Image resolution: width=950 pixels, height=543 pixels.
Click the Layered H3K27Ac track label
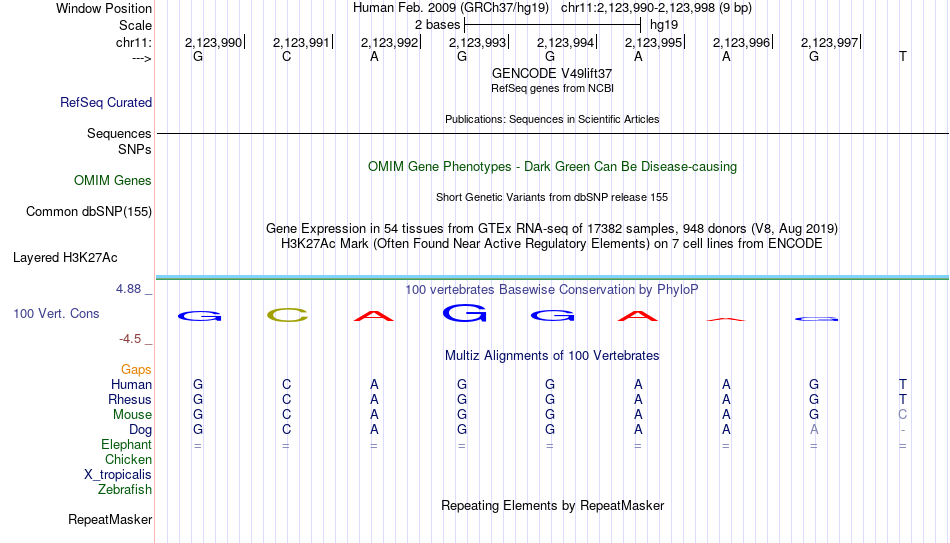tap(65, 258)
